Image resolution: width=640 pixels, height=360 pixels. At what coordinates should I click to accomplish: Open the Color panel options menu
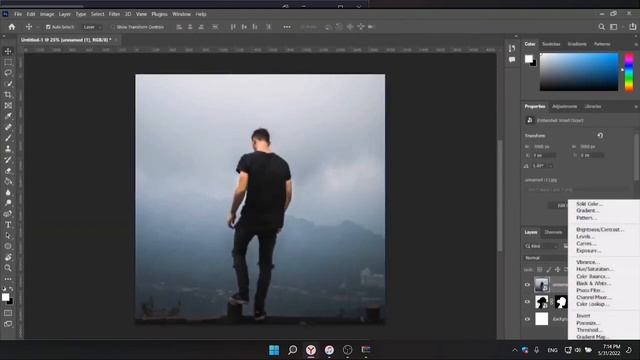(x=636, y=44)
